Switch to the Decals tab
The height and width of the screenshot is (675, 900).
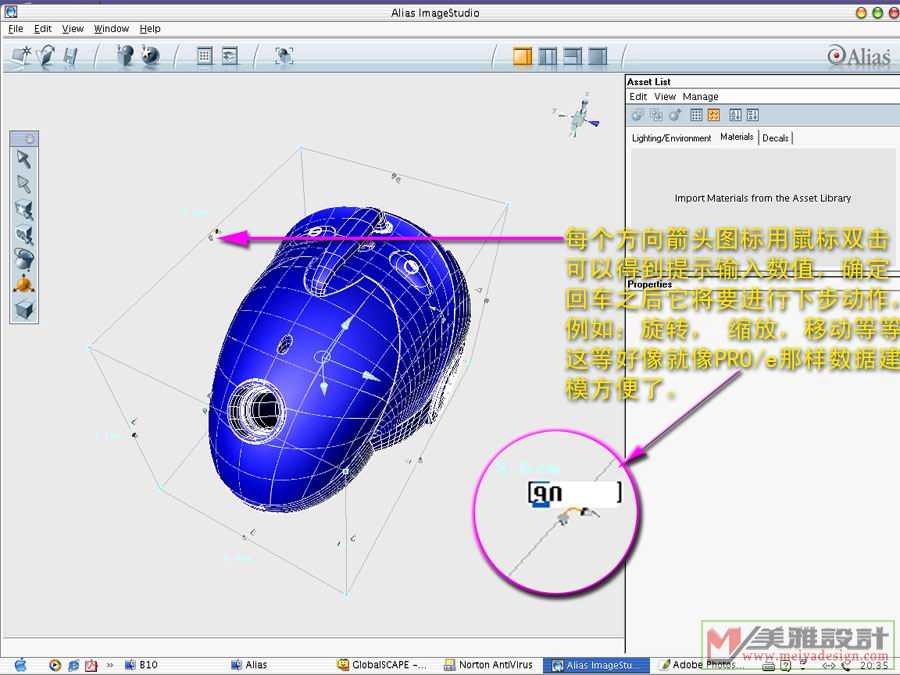(775, 138)
